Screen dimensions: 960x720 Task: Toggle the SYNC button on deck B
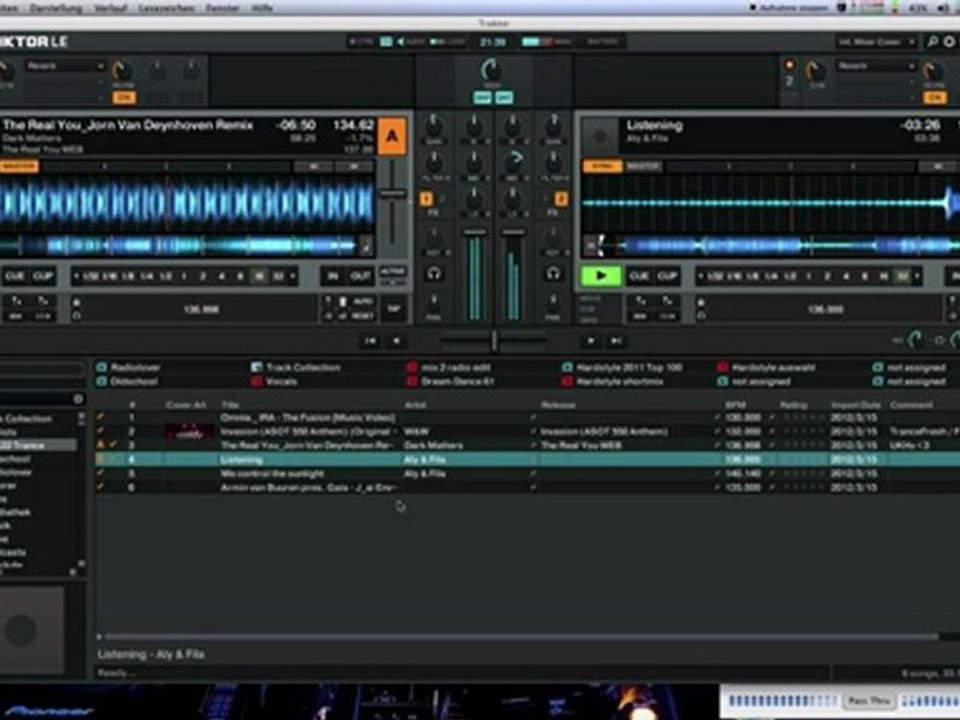602,166
